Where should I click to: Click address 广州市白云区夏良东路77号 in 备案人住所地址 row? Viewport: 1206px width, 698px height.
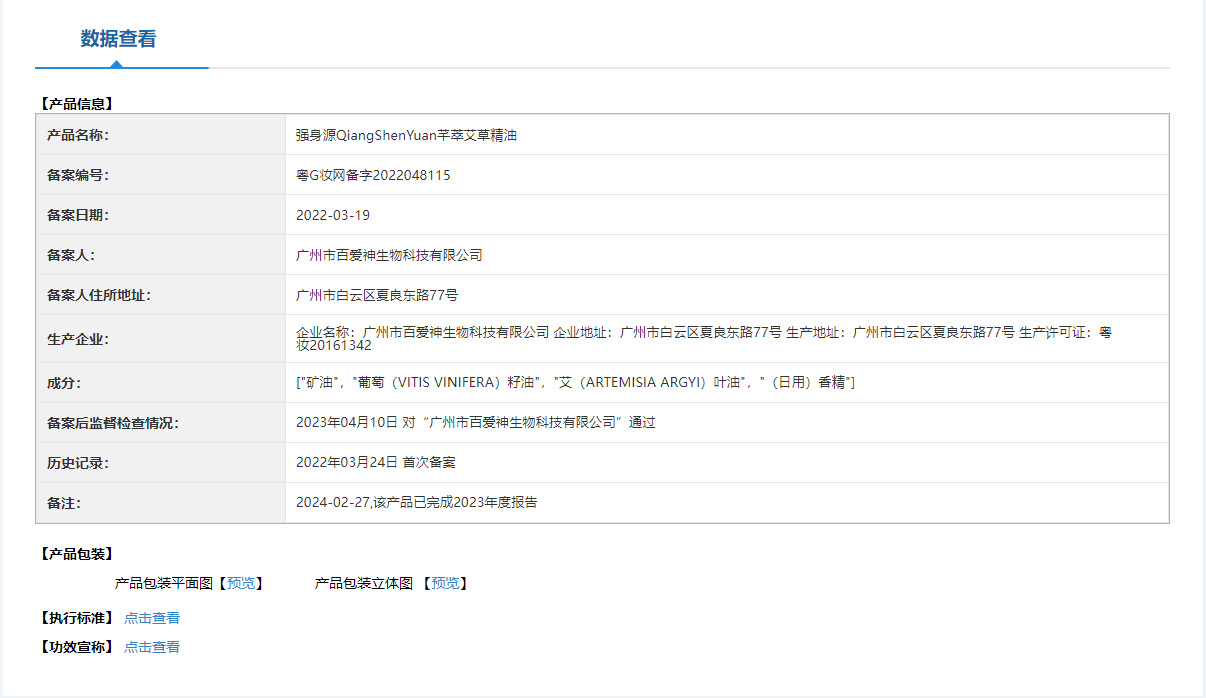[377, 295]
